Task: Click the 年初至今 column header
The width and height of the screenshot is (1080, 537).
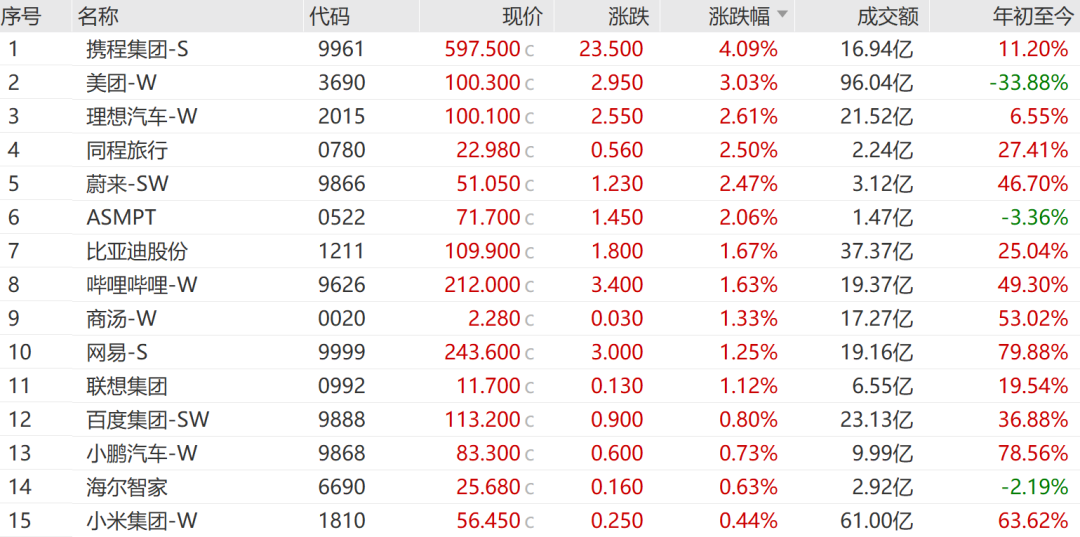Action: coord(1030,16)
